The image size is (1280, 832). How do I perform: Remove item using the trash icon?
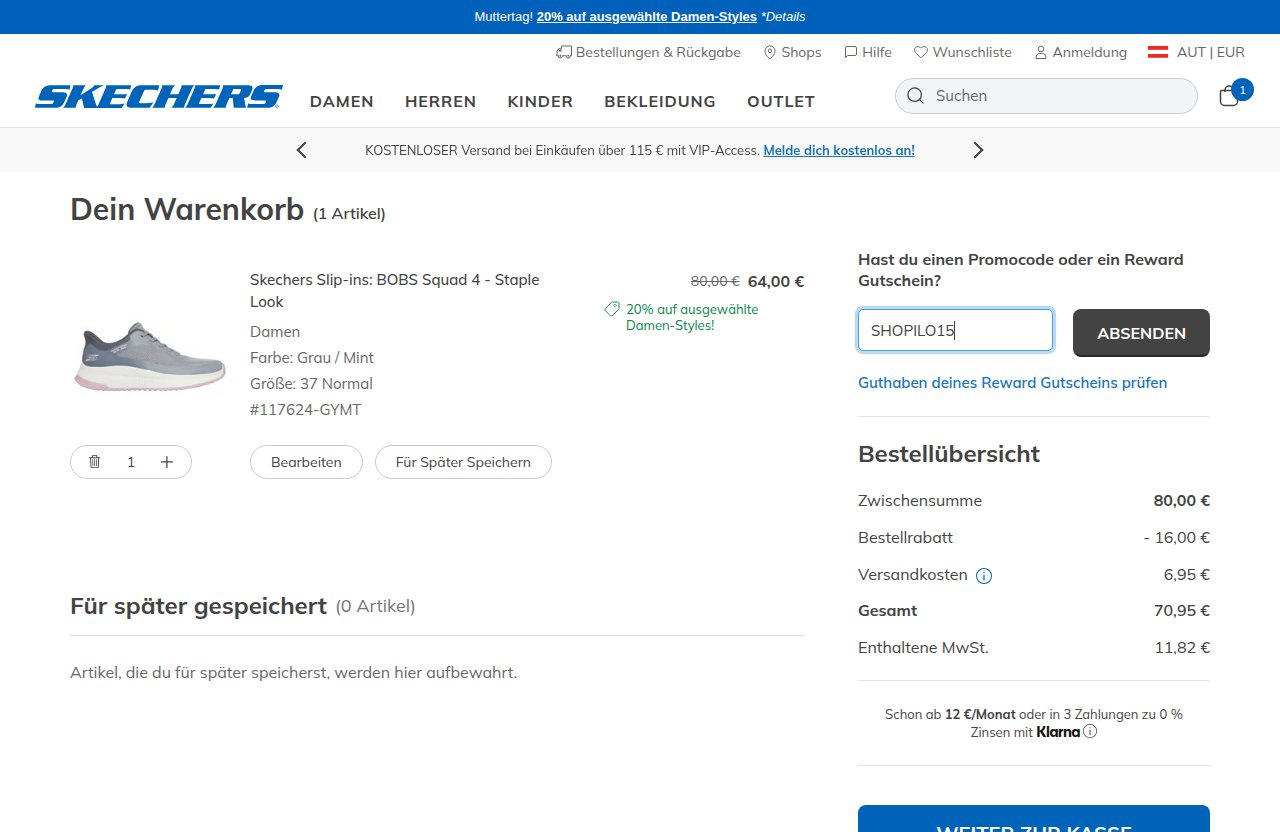coord(95,461)
